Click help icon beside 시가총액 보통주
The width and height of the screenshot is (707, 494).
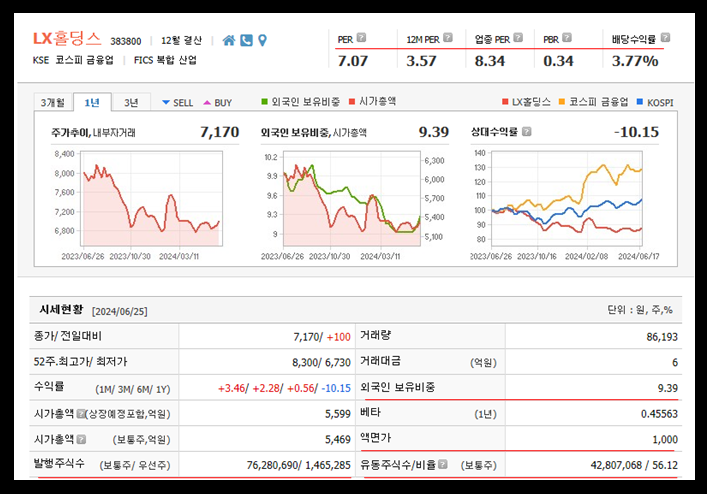pos(81,439)
